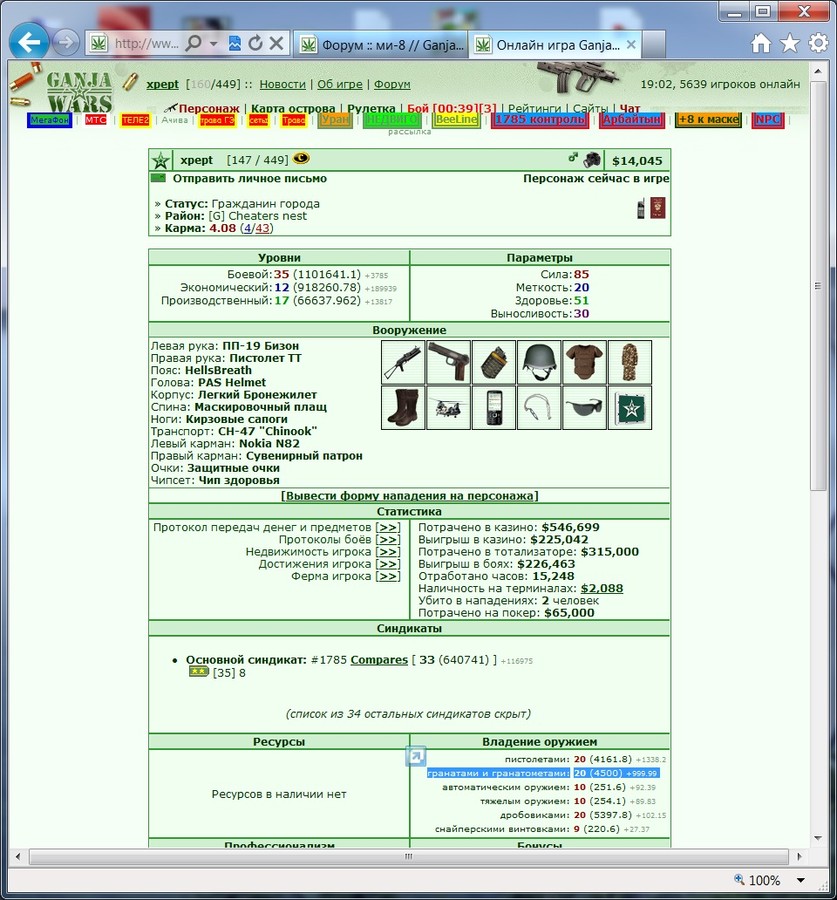Close the Онлайн игра Ganja tab

631,44
